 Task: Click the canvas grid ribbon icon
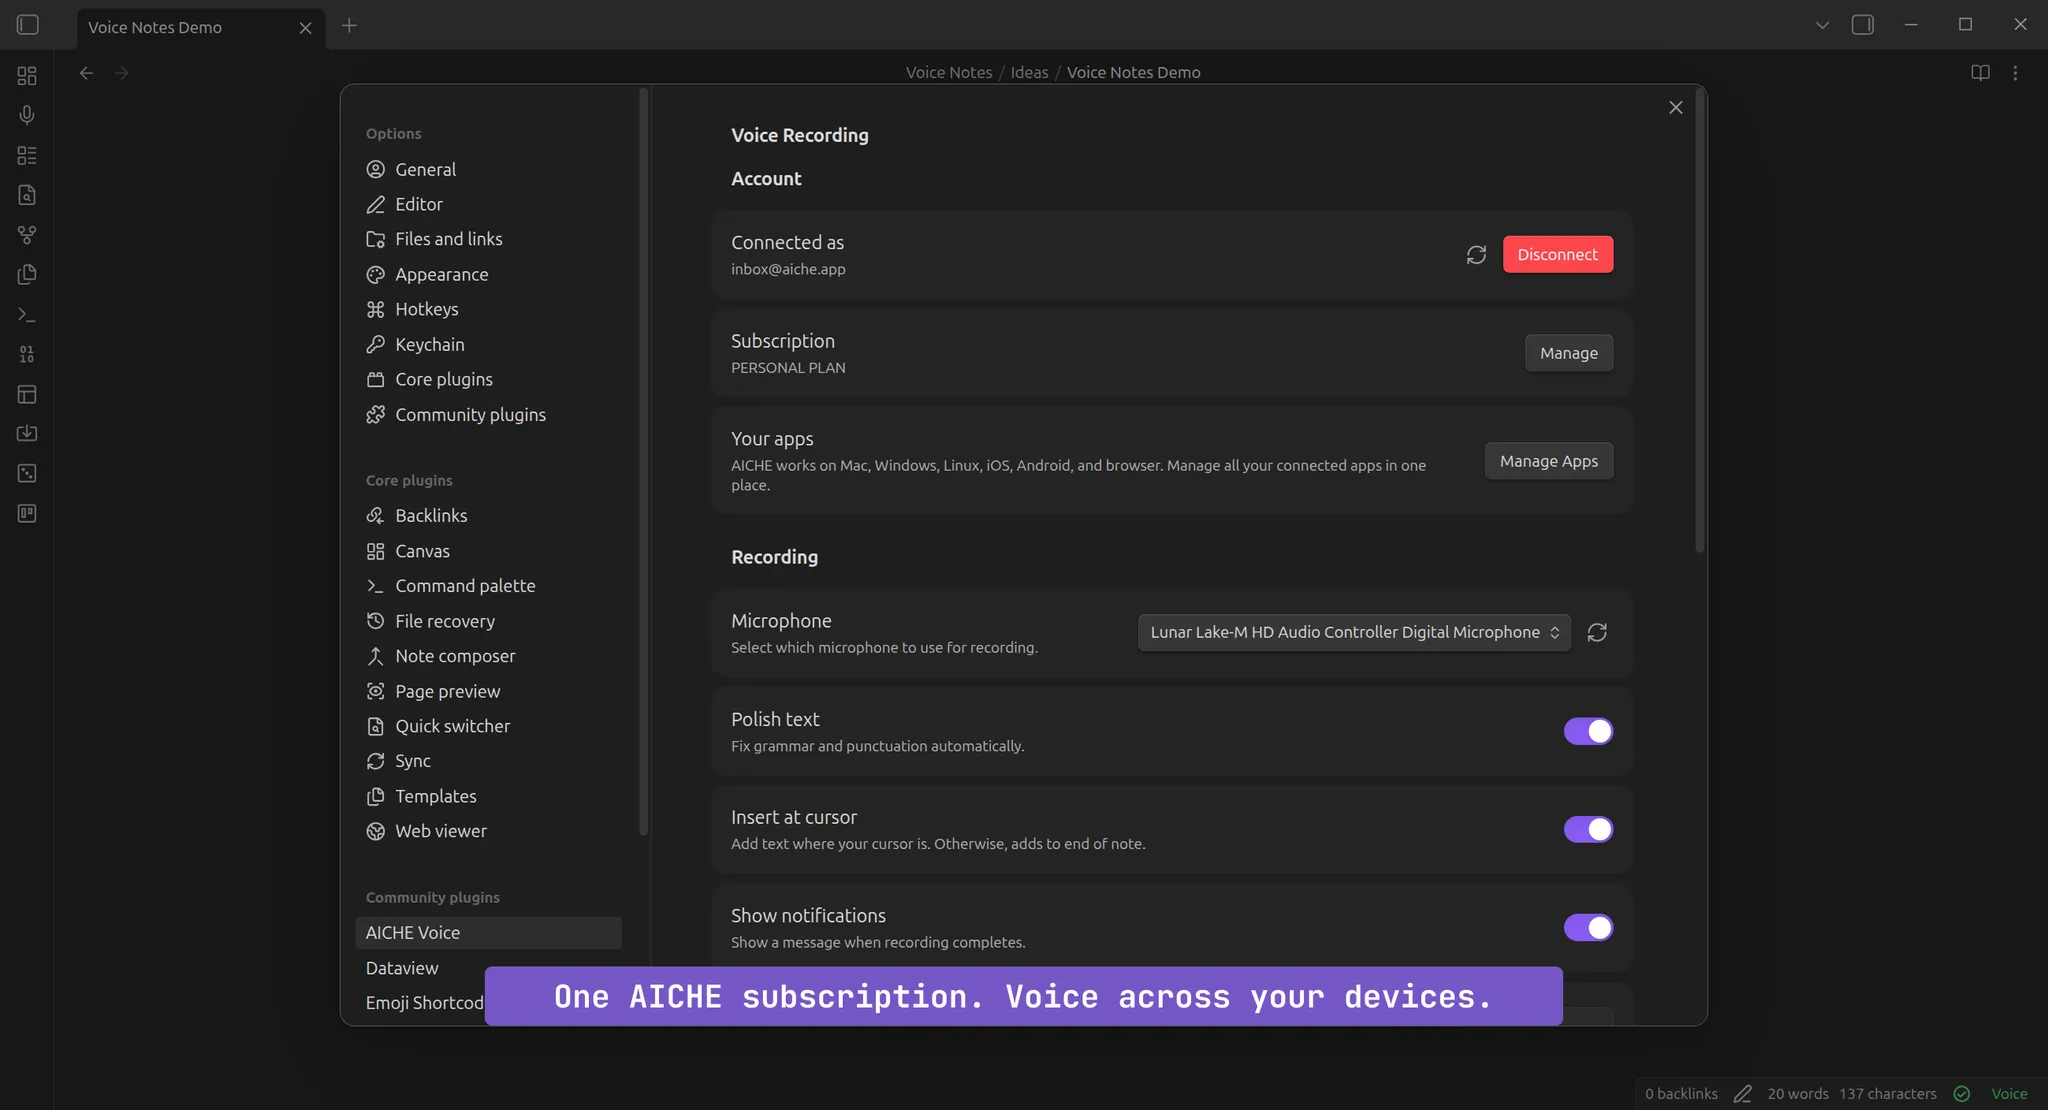pos(27,76)
